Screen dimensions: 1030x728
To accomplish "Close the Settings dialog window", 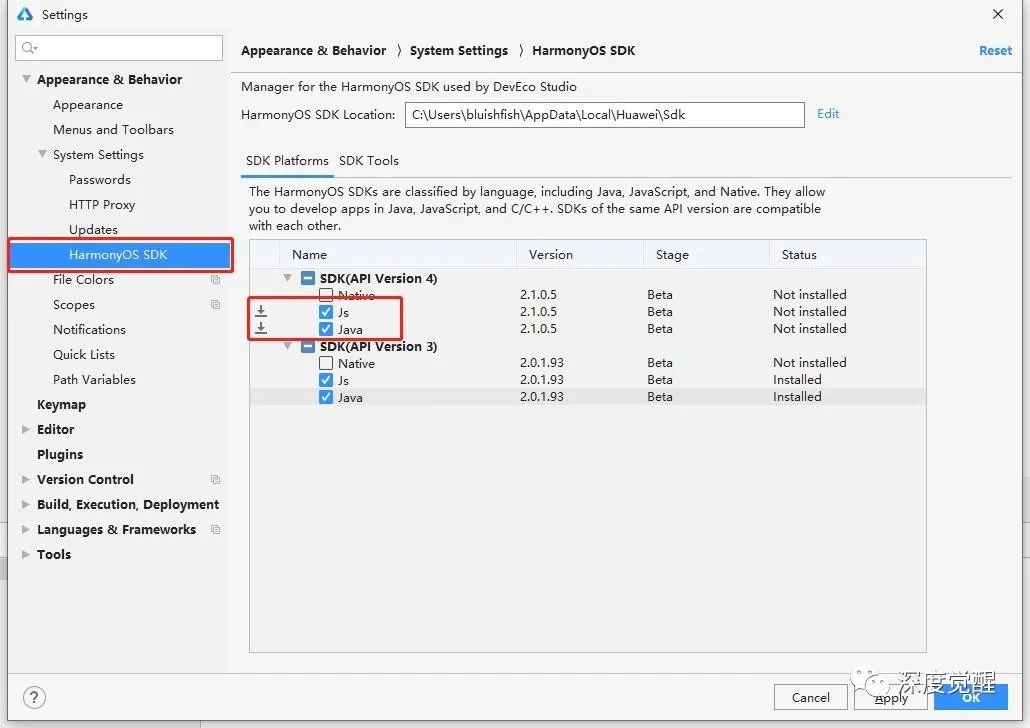I will click(998, 14).
